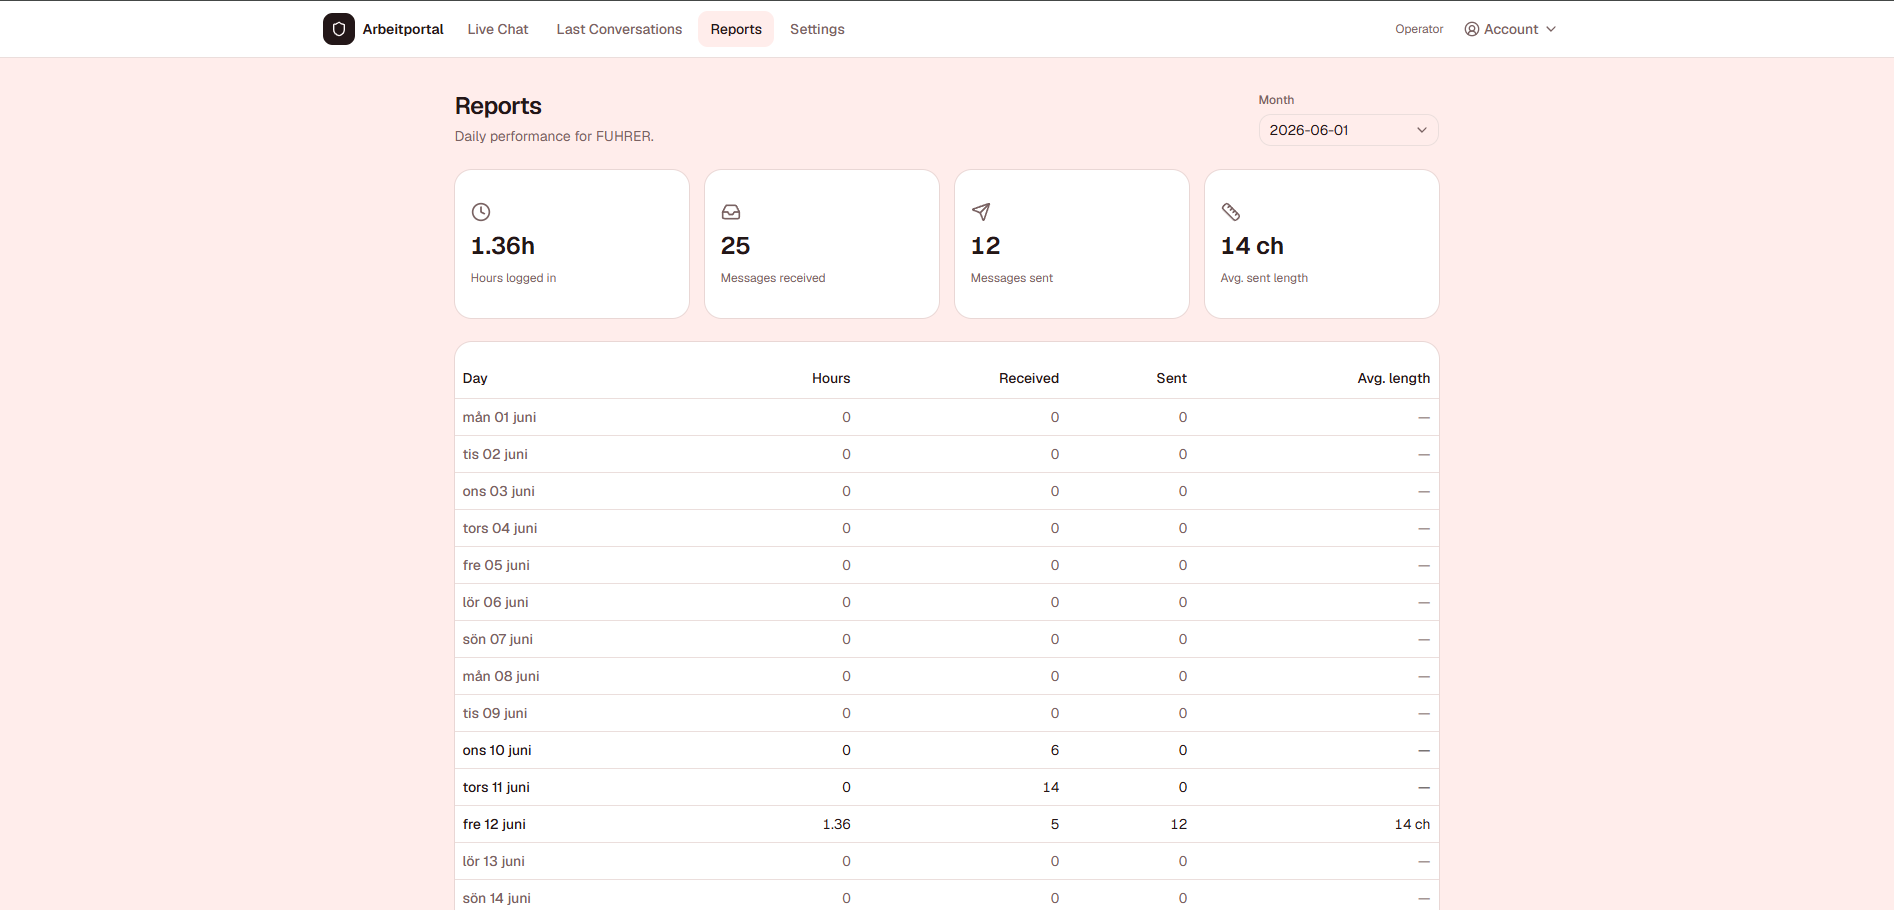Select the row ons 03 juni
This screenshot has width=1894, height=910.
tap(947, 491)
